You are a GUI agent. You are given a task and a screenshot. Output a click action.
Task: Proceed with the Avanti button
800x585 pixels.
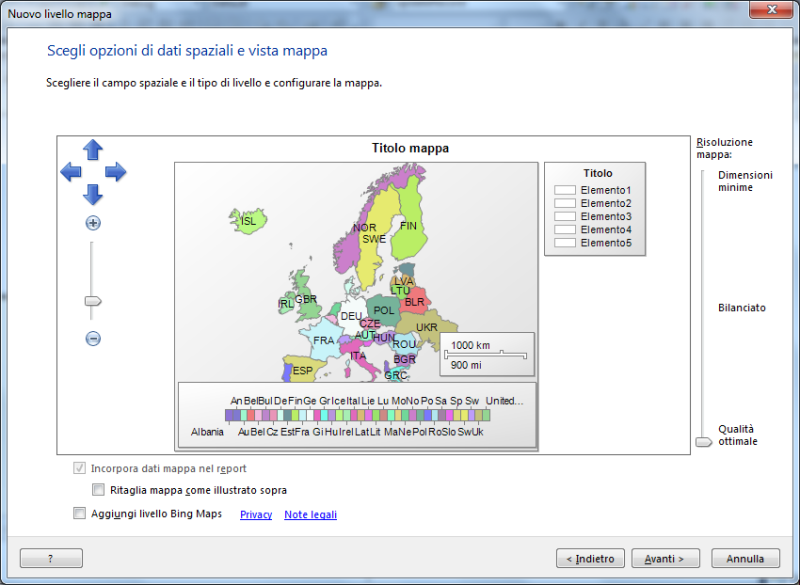click(665, 558)
